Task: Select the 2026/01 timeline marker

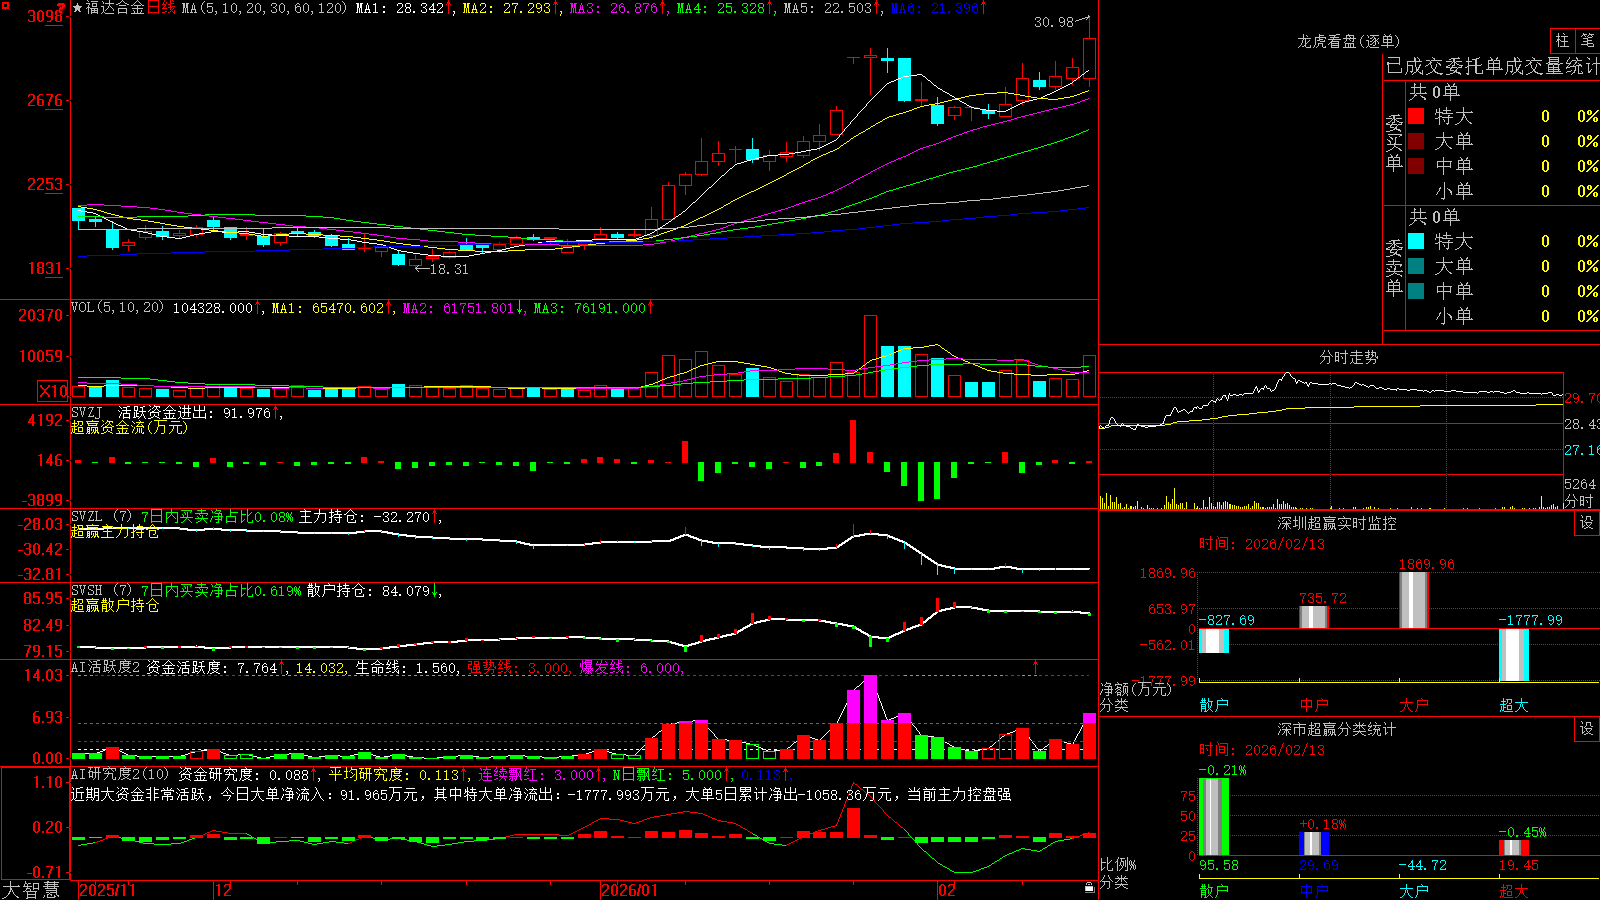Action: pos(629,890)
